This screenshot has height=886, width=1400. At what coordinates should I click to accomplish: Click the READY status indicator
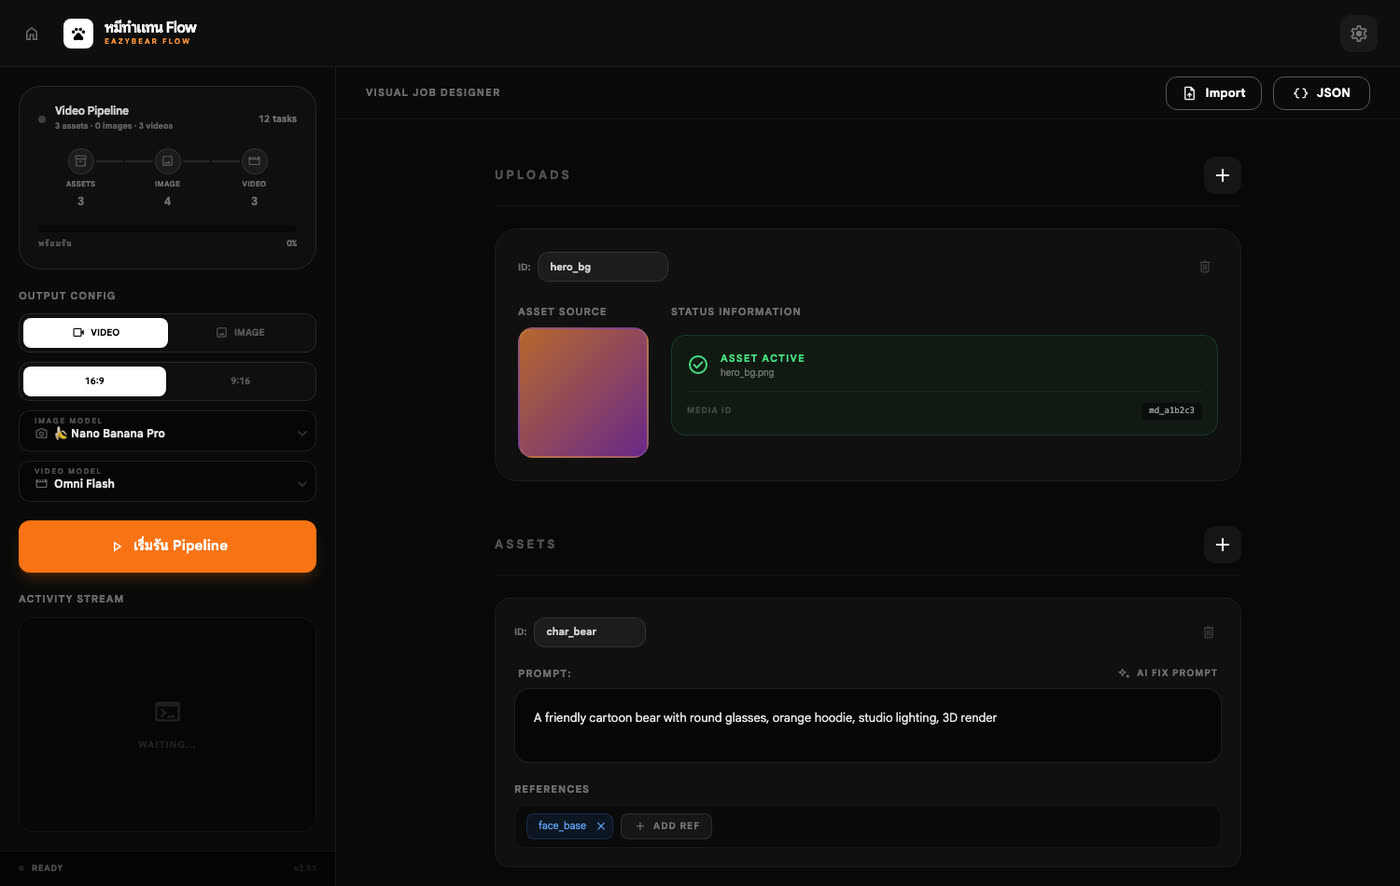(41, 868)
